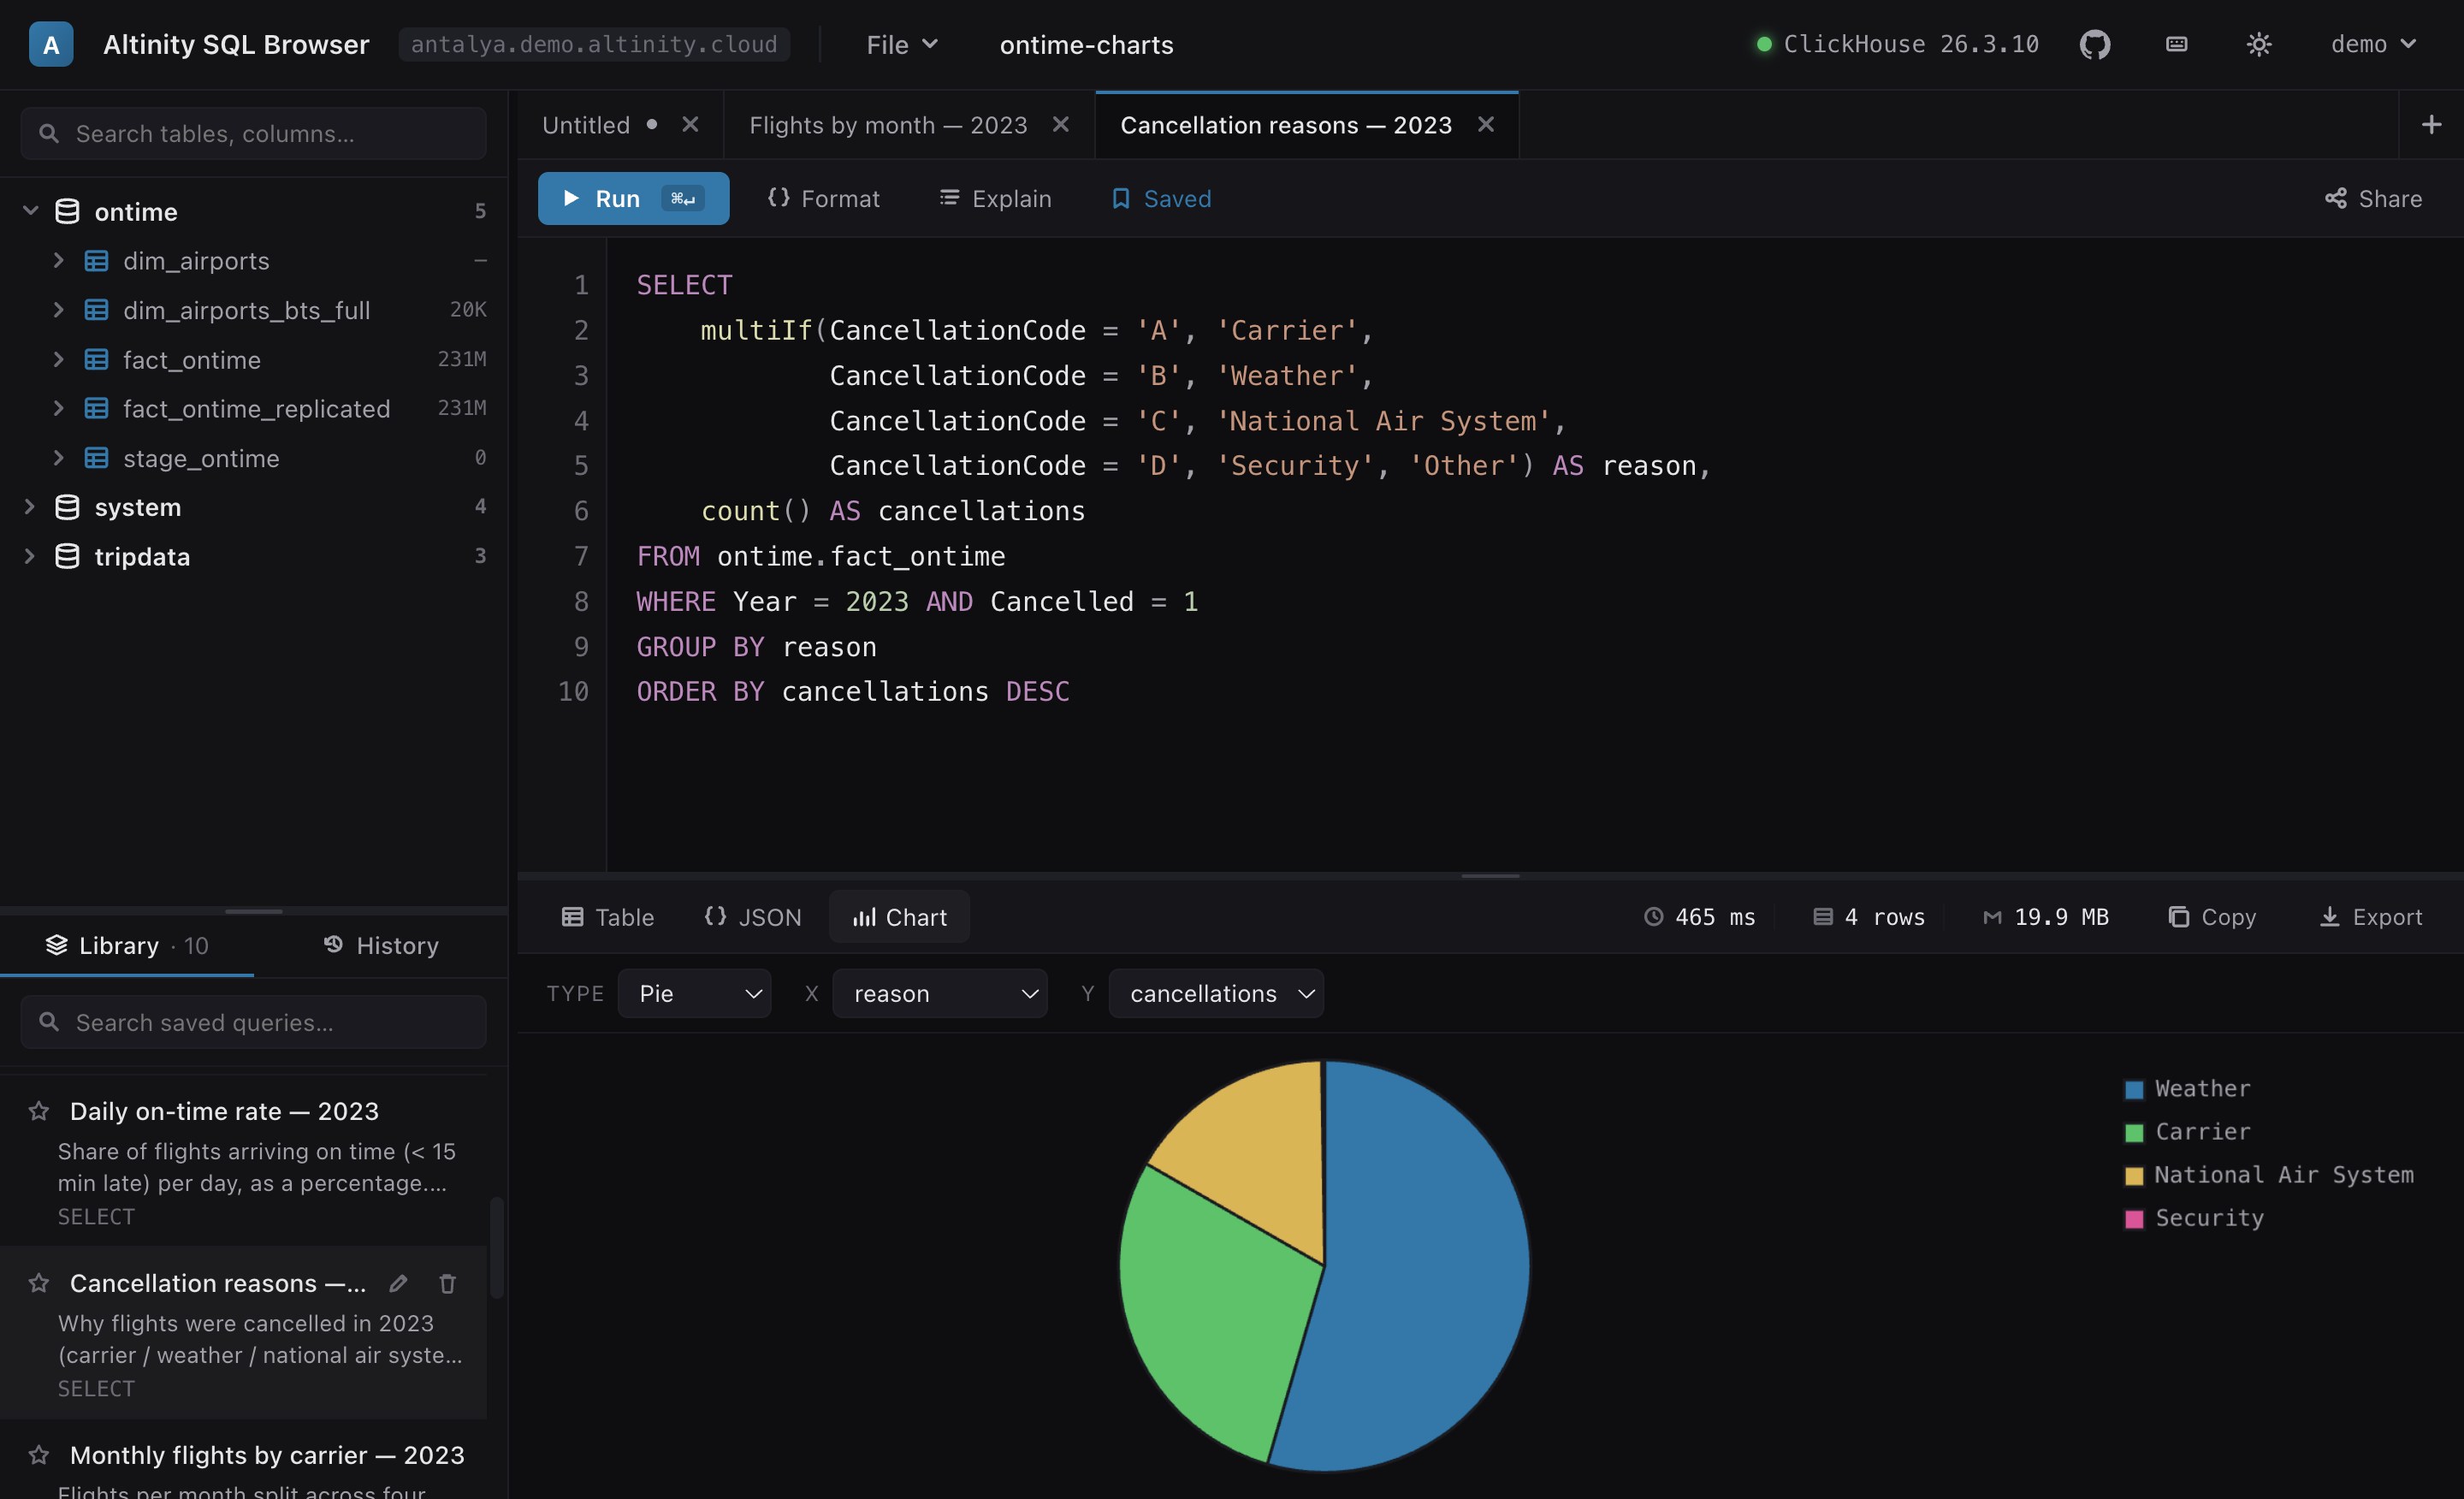Star the Cancellation reasons saved query
The image size is (2464, 1499).
coord(39,1283)
